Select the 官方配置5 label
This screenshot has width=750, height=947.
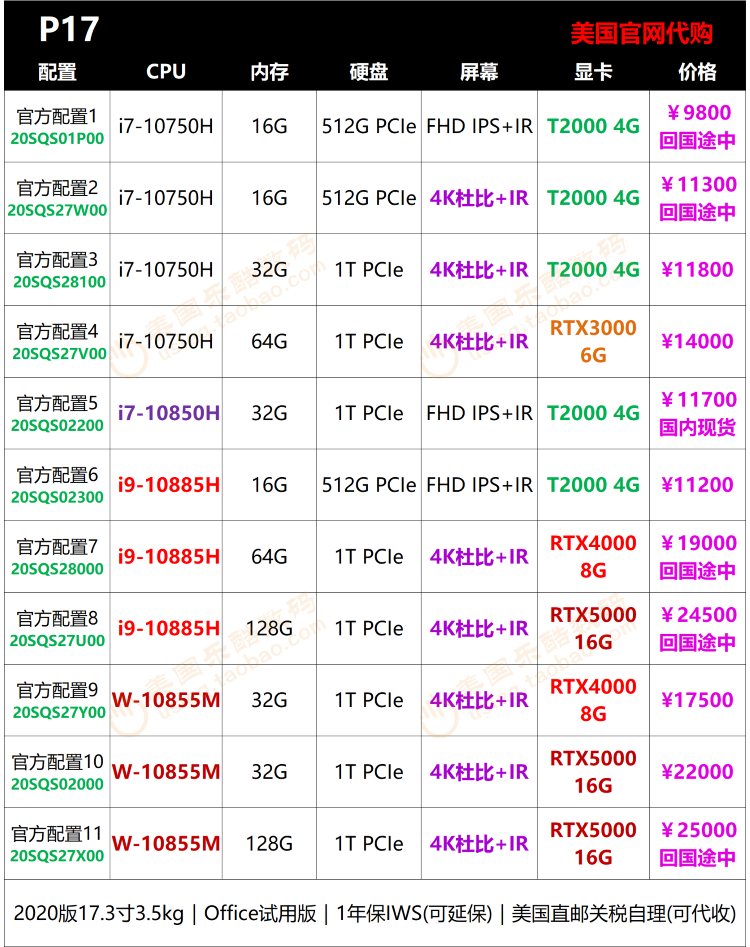57,403
